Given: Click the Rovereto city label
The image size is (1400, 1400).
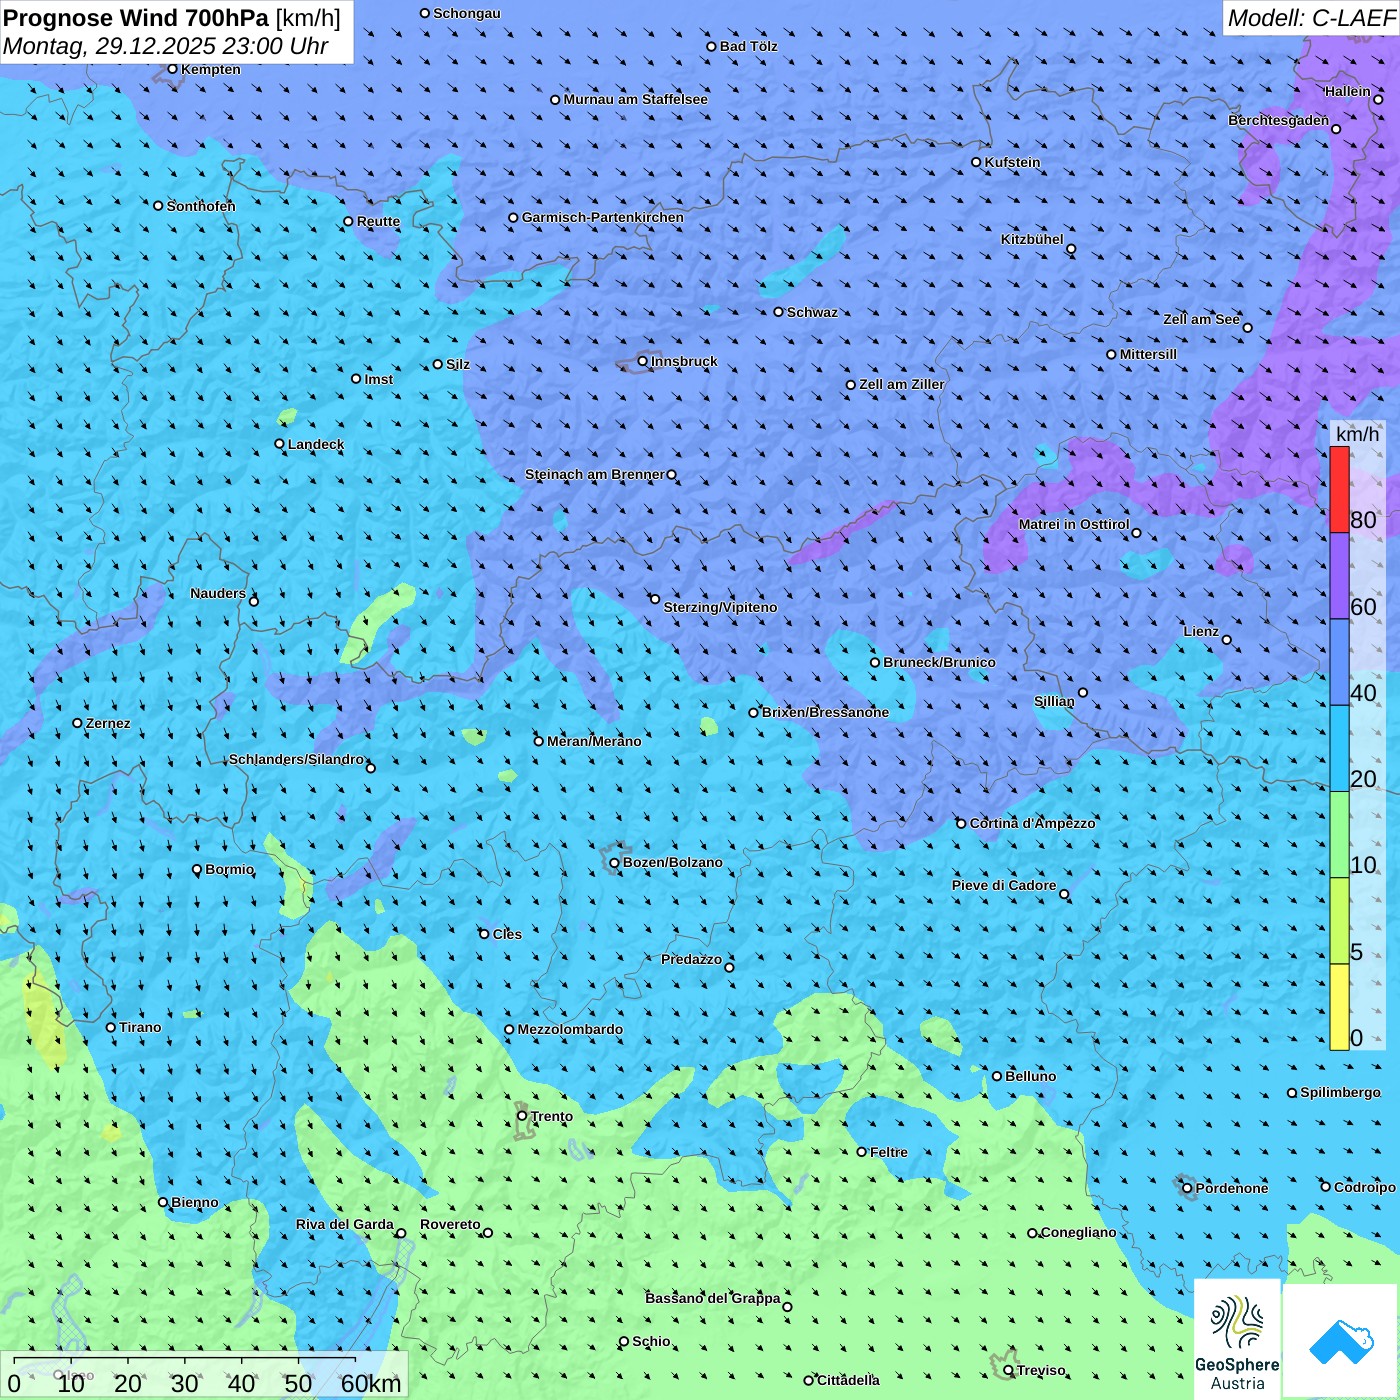Looking at the screenshot, I should [x=450, y=1224].
